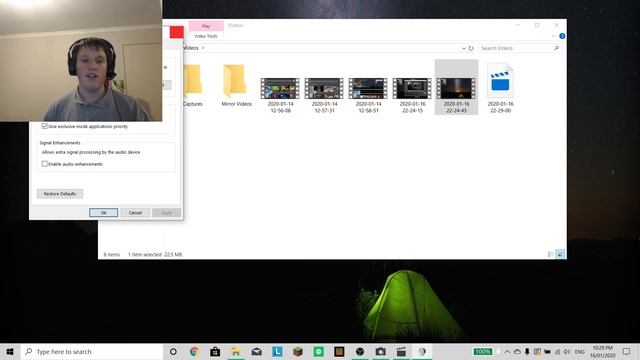Open OneDrive cloud icon in tray
Viewport: 640px width, 360px height.
point(517,351)
